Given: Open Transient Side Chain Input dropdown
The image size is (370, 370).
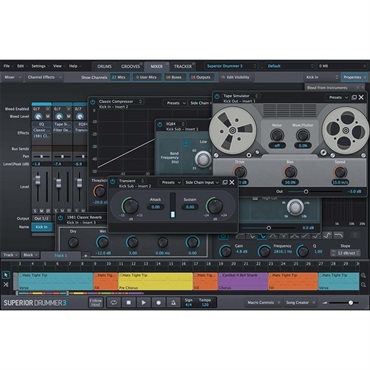Looking at the screenshot, I should 202,182.
